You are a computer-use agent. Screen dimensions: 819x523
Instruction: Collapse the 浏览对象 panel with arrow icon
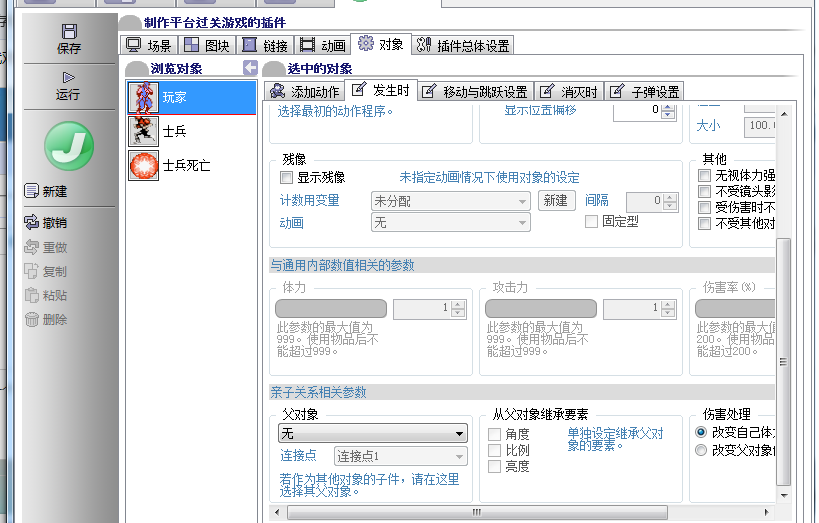pyautogui.click(x=250, y=68)
